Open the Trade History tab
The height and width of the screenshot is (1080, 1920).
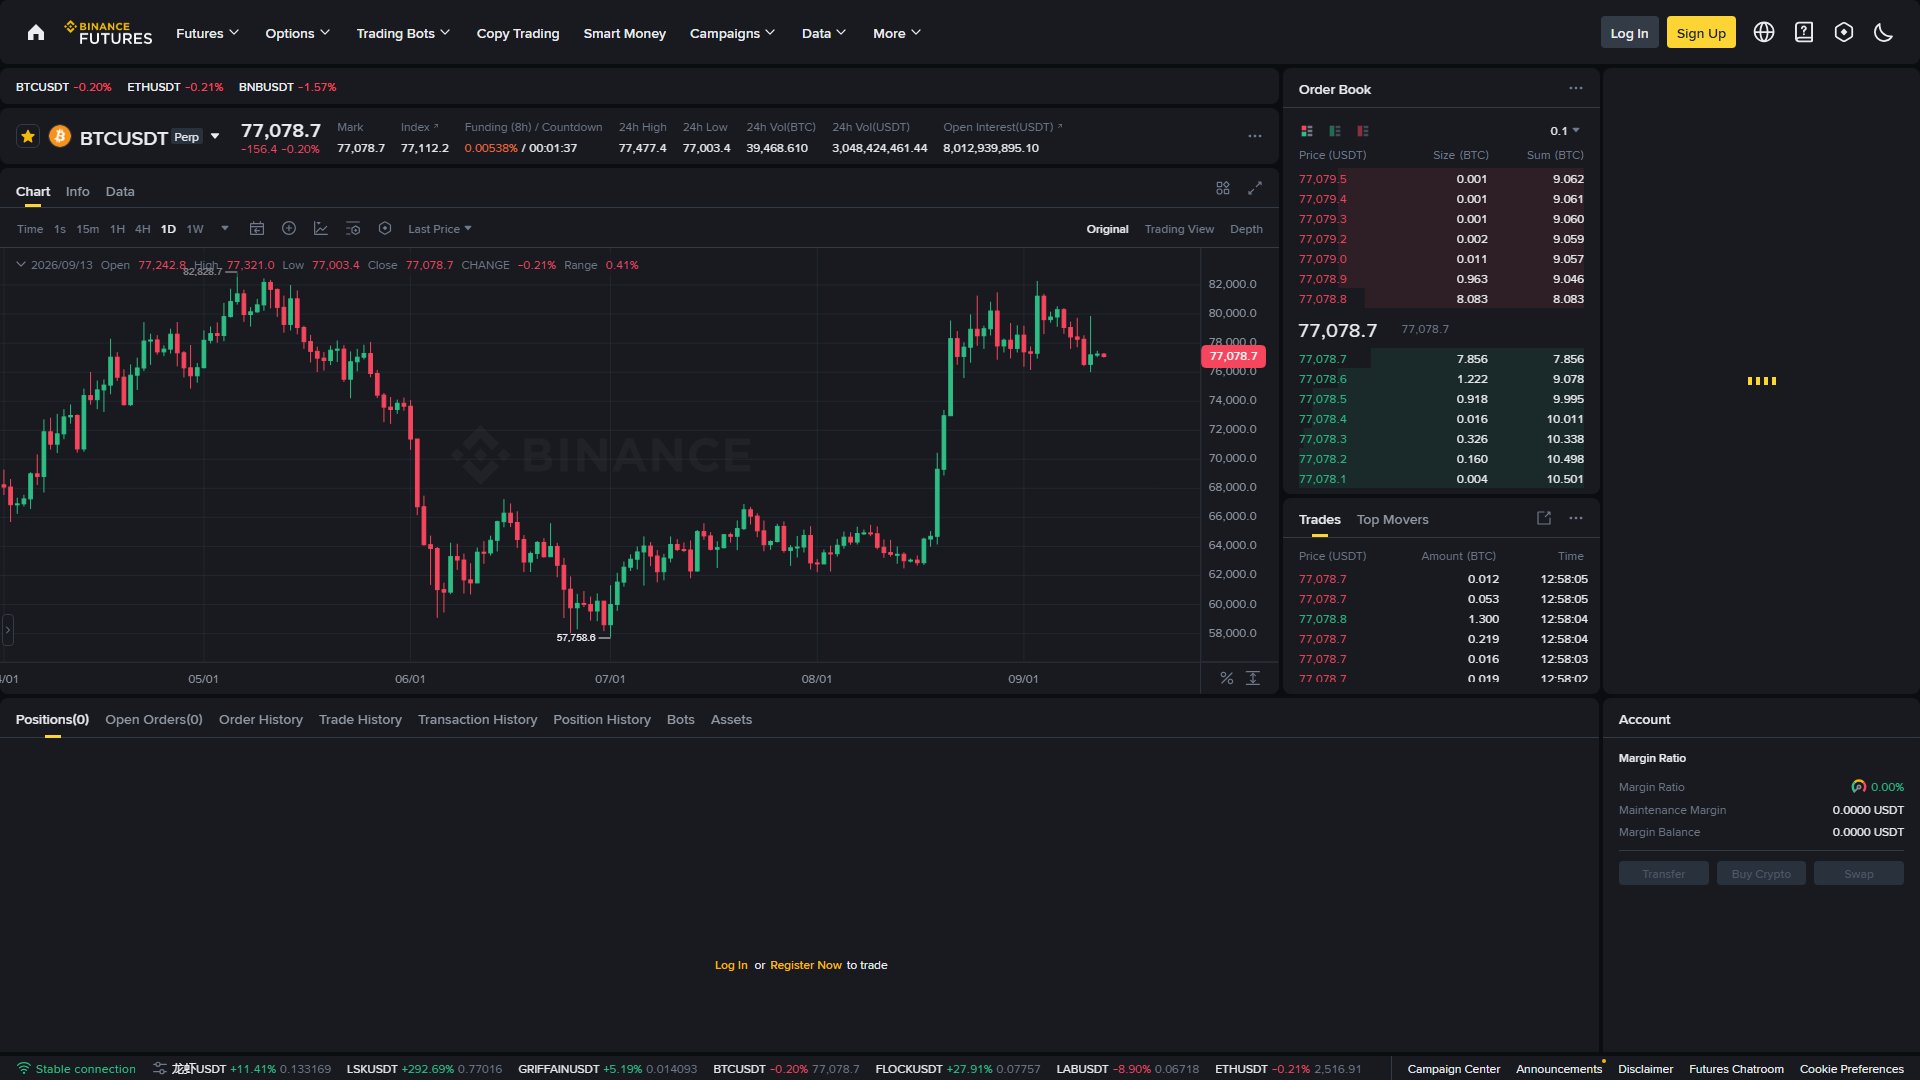coord(360,719)
